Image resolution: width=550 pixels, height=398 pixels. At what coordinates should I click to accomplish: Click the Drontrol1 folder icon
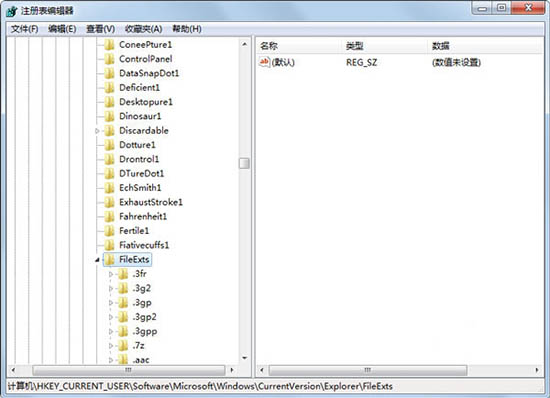click(x=109, y=159)
